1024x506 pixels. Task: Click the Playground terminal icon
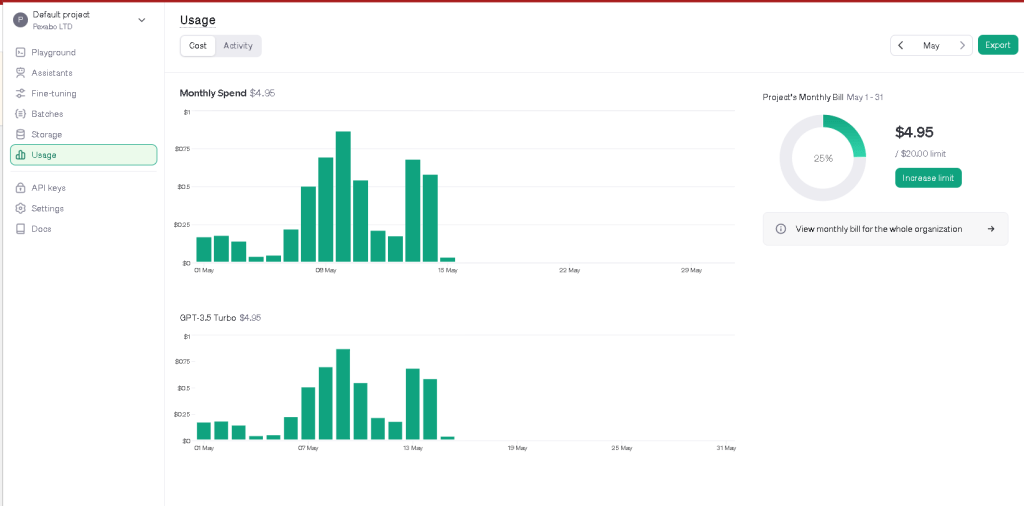coord(20,52)
